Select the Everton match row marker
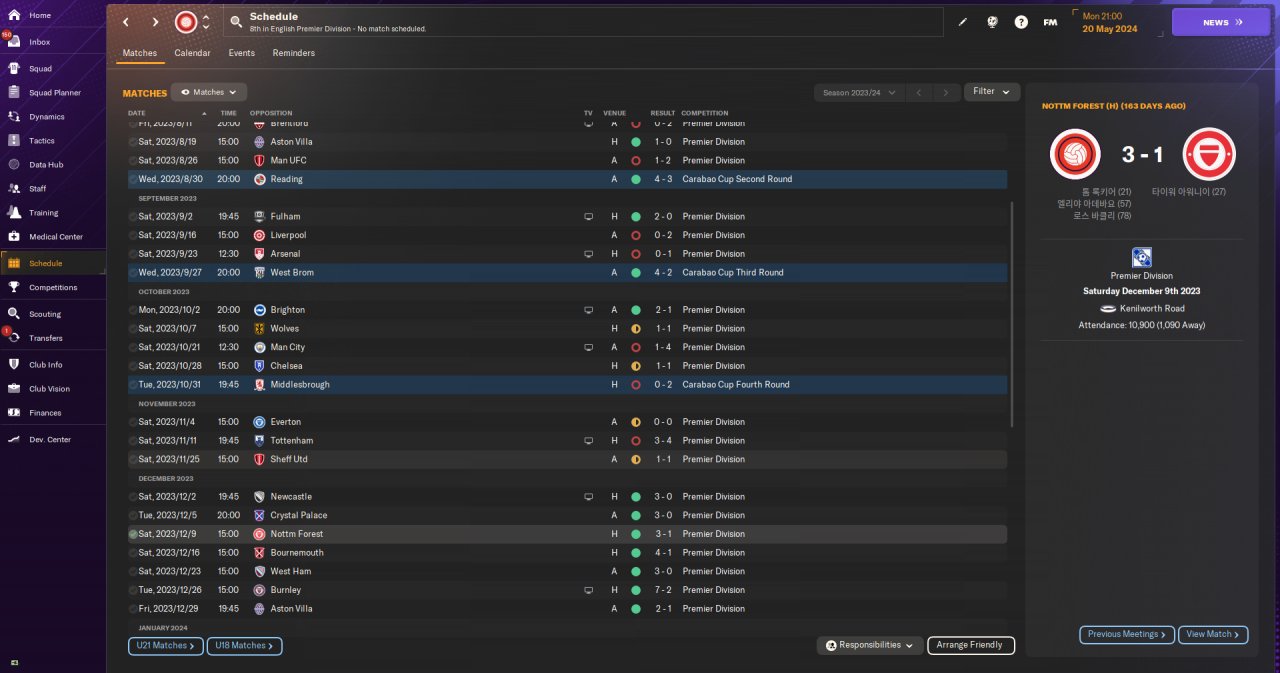The width and height of the screenshot is (1280, 673). point(133,422)
